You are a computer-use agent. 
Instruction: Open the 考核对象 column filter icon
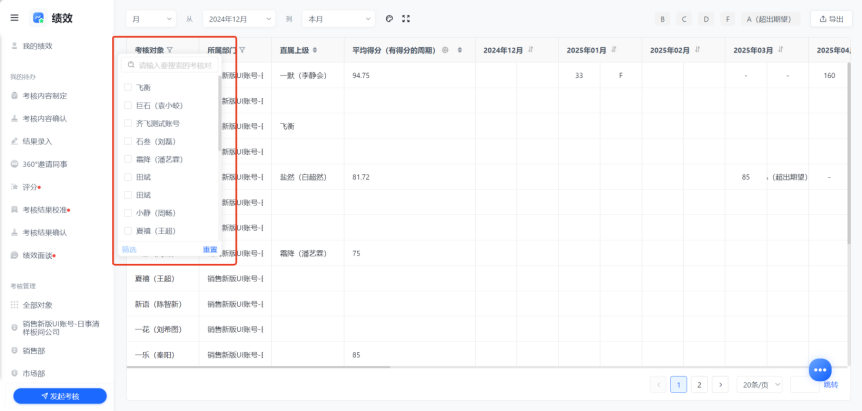point(170,50)
